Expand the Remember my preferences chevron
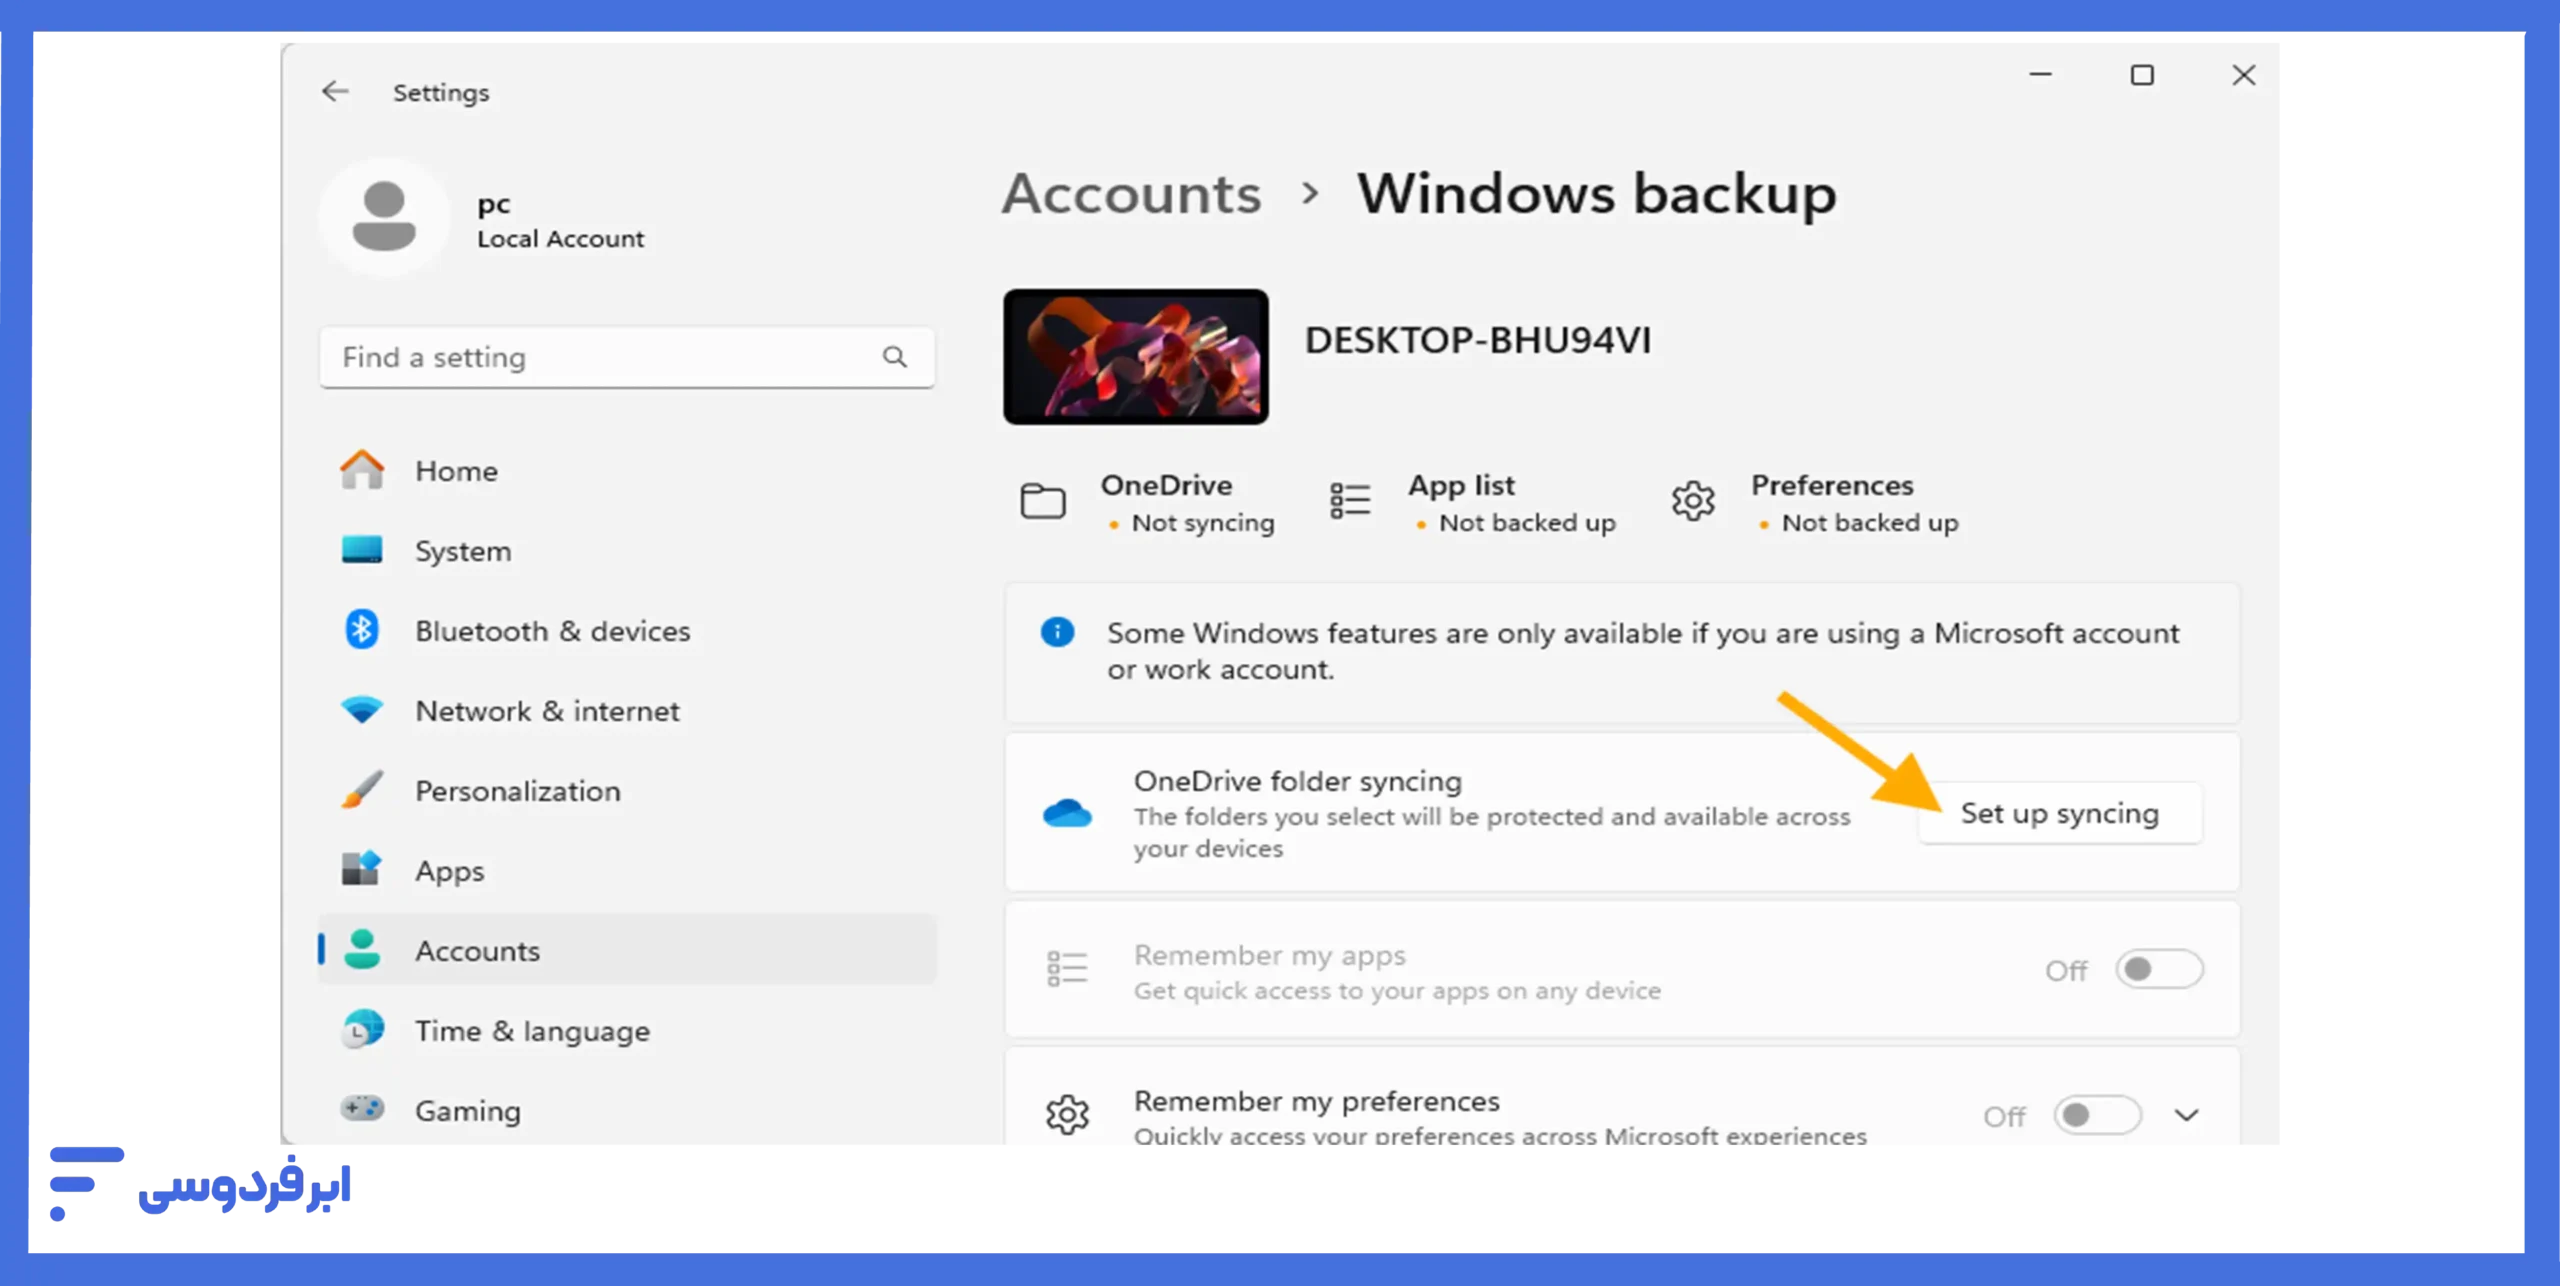The image size is (2560, 1286). pyautogui.click(x=2186, y=1114)
